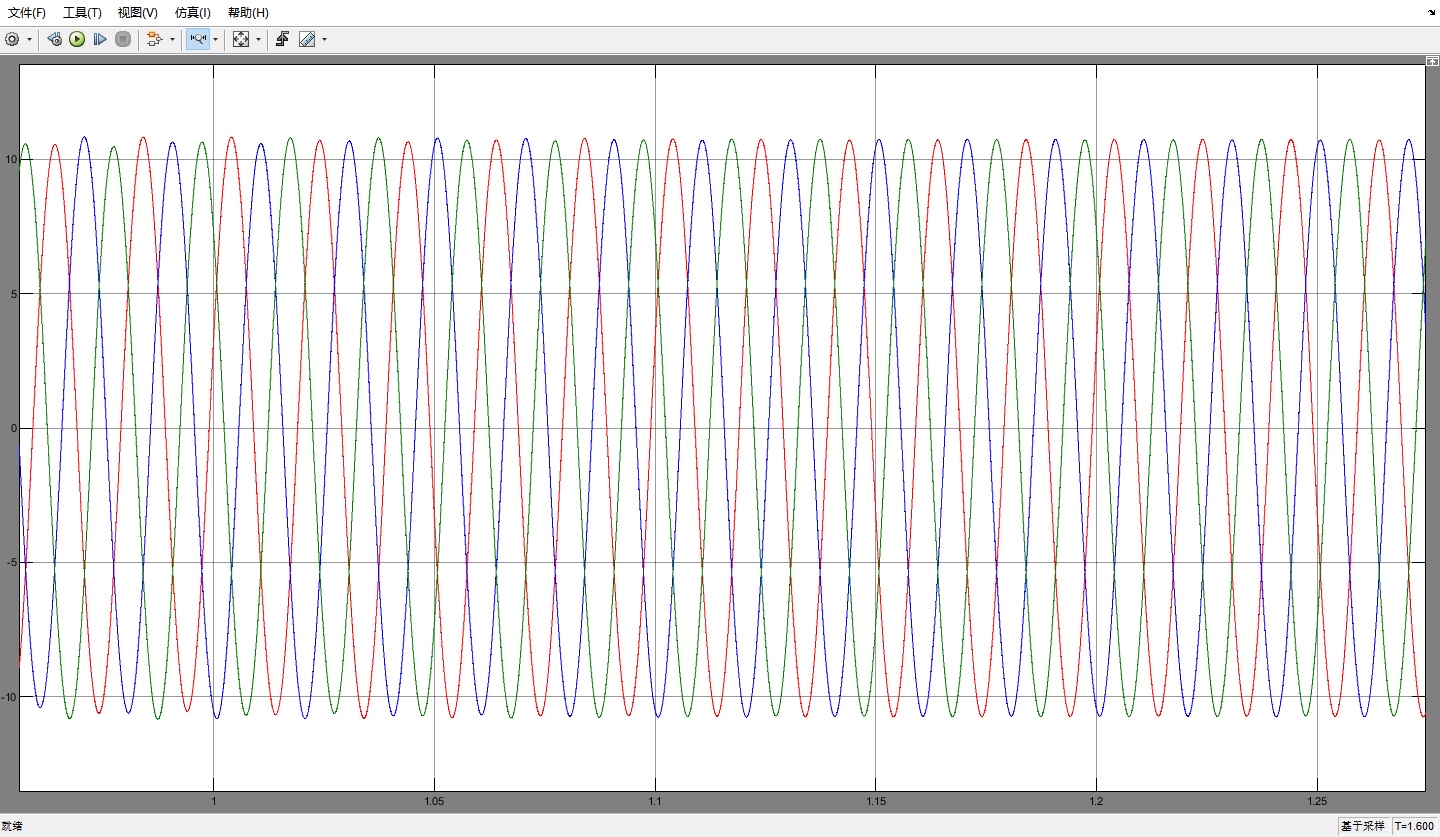
Task: Click the x-axis label 1.15
Action: pos(875,802)
